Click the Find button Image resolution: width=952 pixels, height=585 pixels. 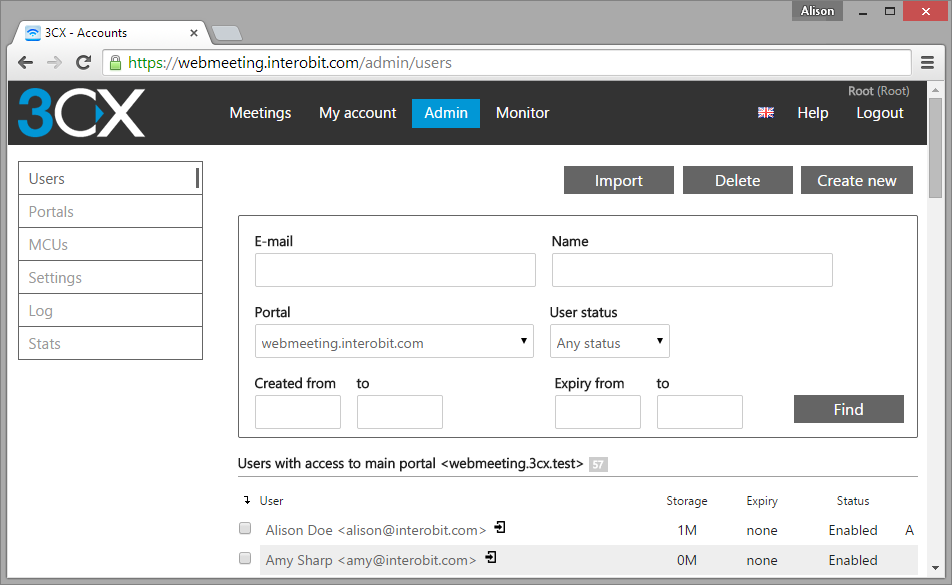[849, 409]
